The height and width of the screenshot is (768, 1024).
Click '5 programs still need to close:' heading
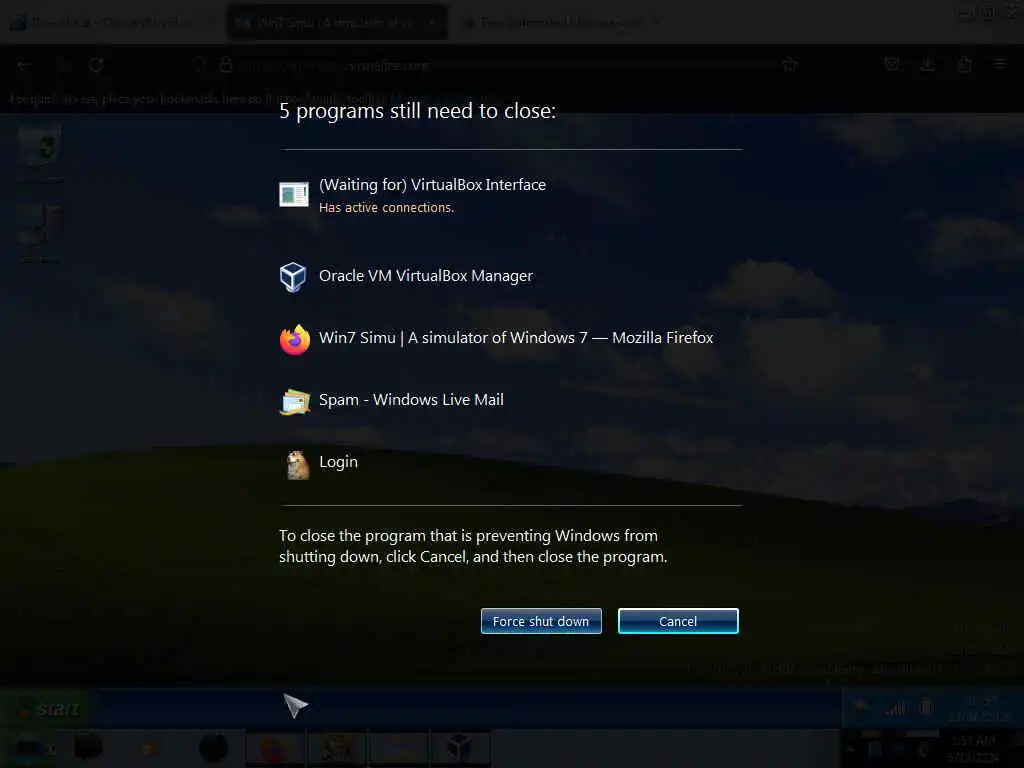coord(417,111)
